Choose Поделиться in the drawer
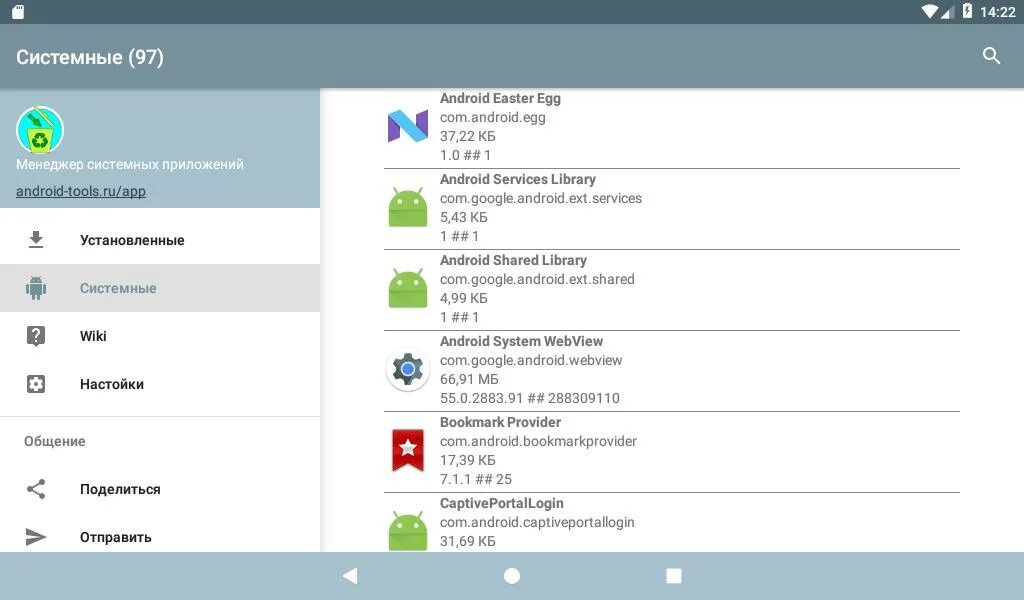 160,489
